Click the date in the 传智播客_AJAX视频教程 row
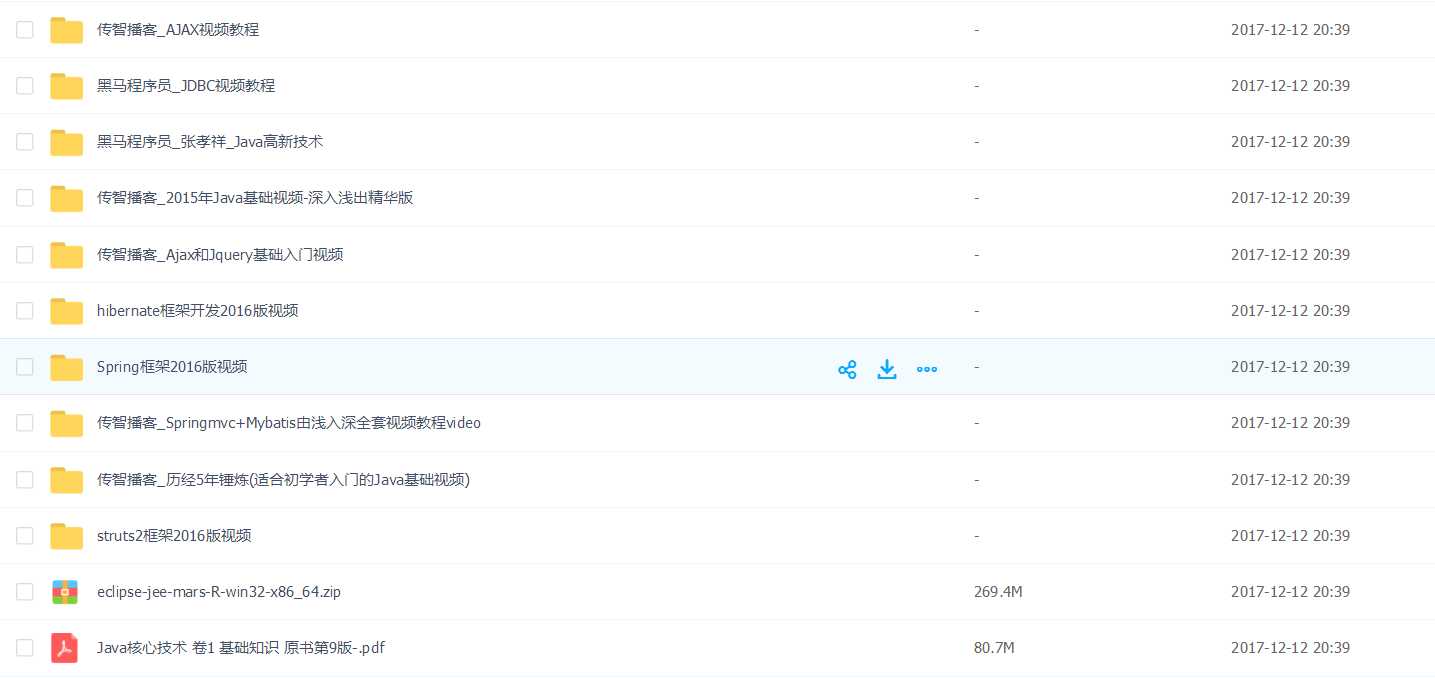 click(x=1290, y=30)
